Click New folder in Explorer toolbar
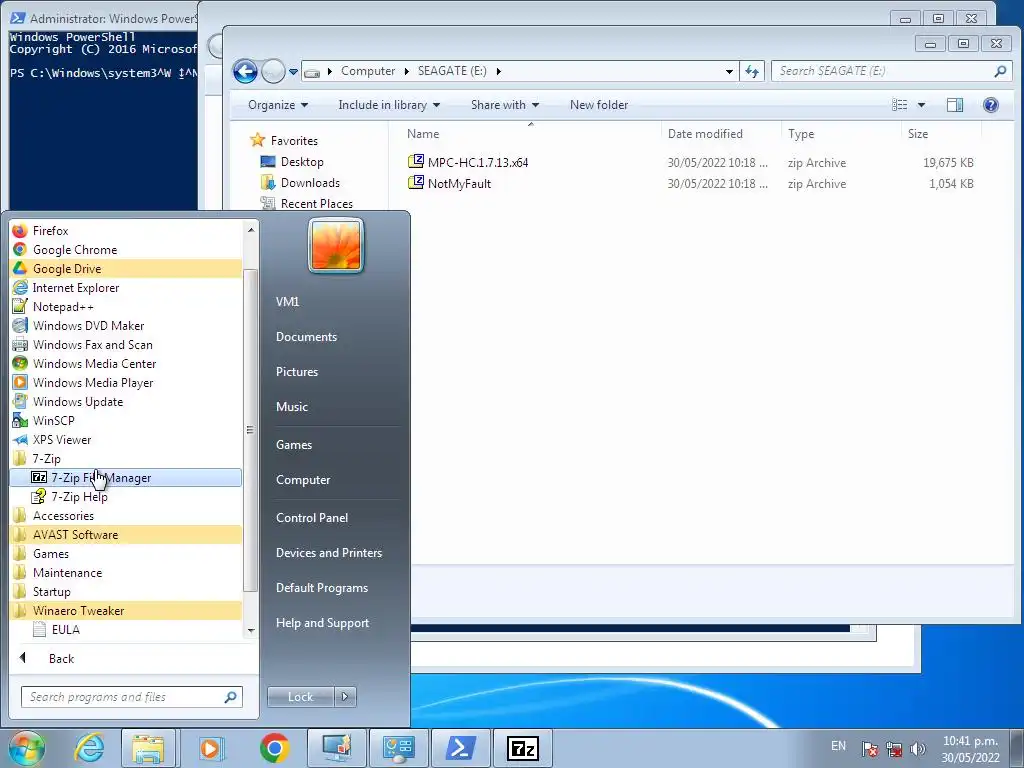Viewport: 1024px width, 768px height. click(x=599, y=104)
